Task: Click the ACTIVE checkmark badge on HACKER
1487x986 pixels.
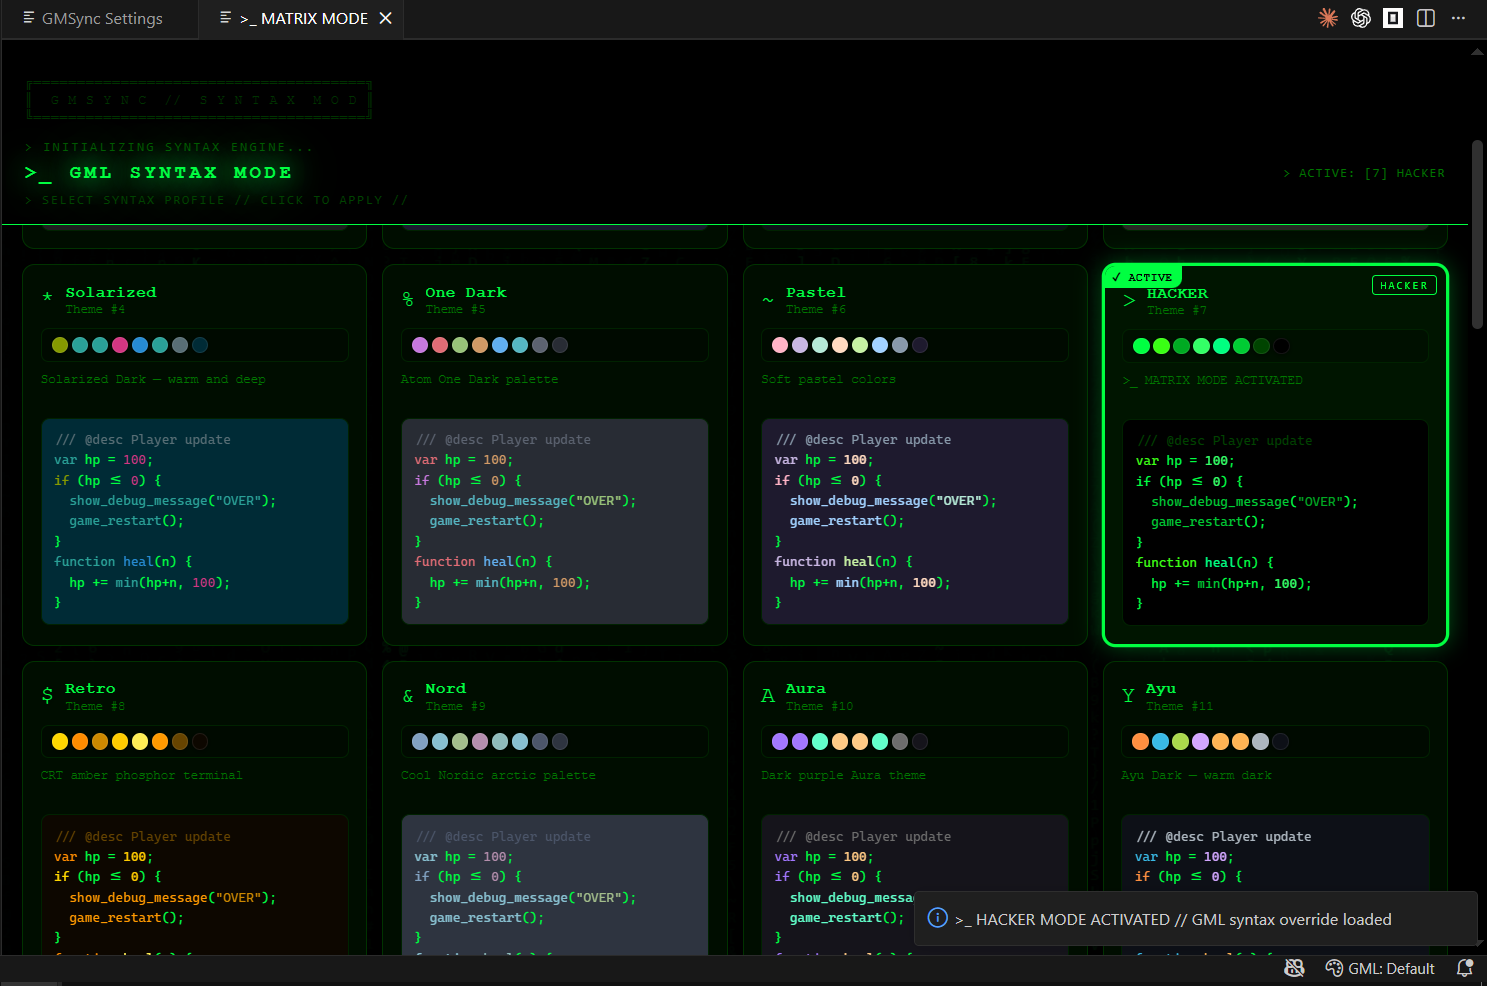Action: click(x=1142, y=277)
